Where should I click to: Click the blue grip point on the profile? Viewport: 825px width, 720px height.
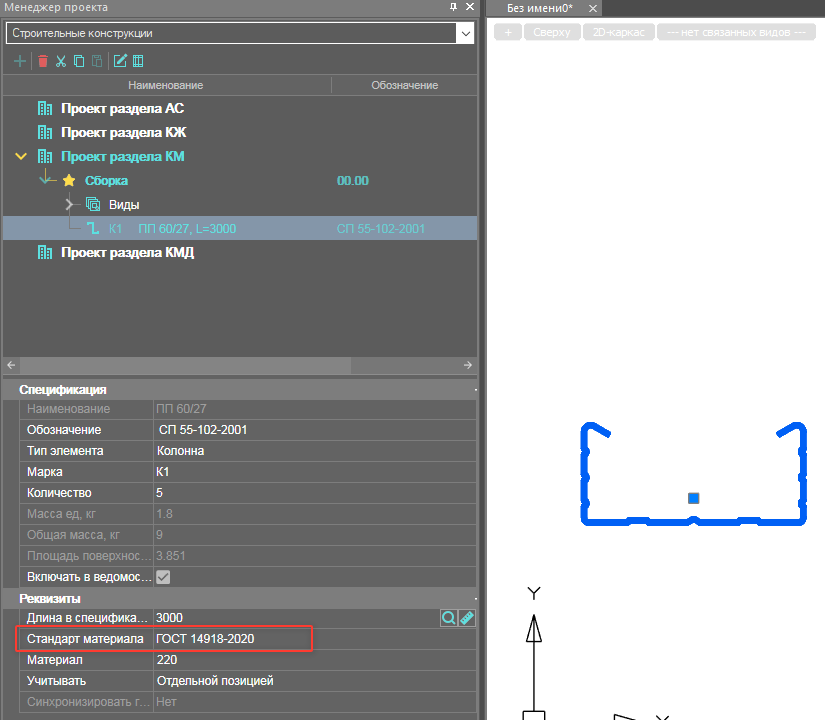(x=693, y=498)
